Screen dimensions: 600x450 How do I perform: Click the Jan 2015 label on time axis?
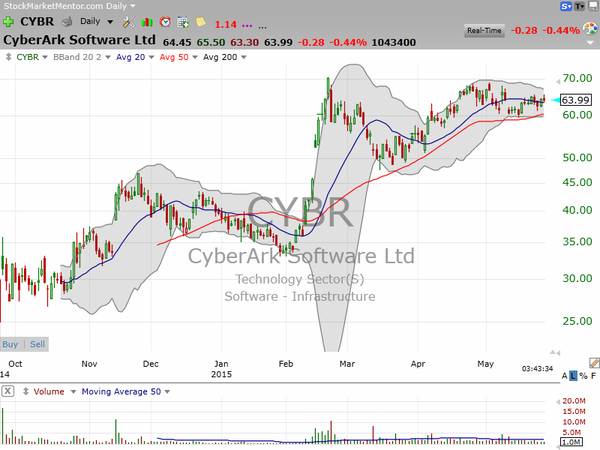click(221, 369)
